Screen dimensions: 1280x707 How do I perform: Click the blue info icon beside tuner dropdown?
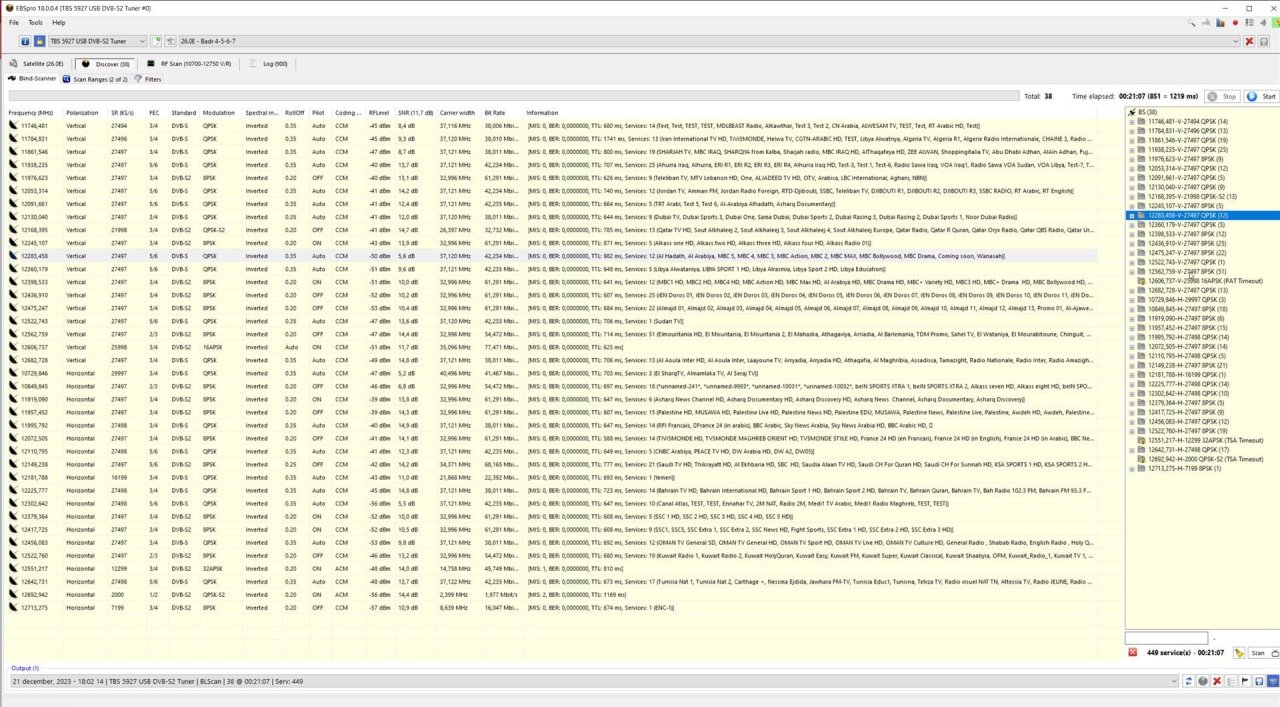click(25, 41)
